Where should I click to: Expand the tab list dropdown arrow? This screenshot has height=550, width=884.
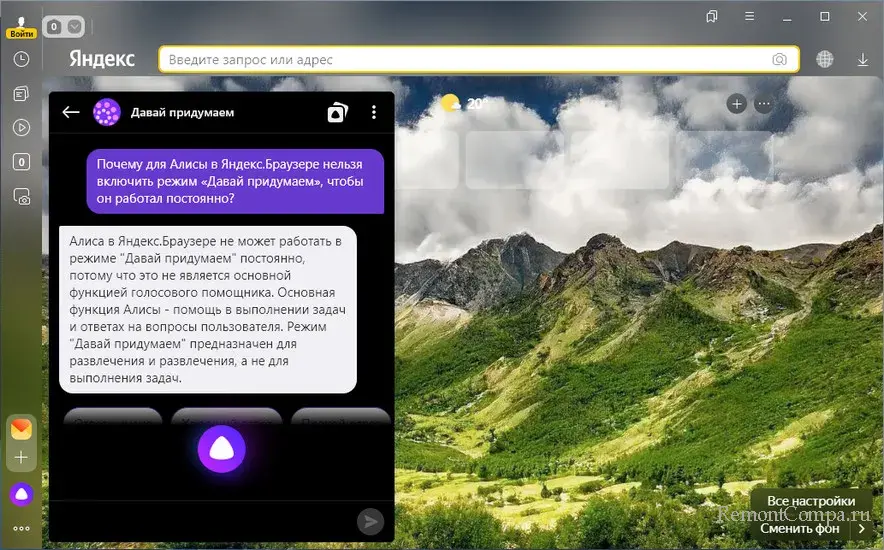[73, 27]
